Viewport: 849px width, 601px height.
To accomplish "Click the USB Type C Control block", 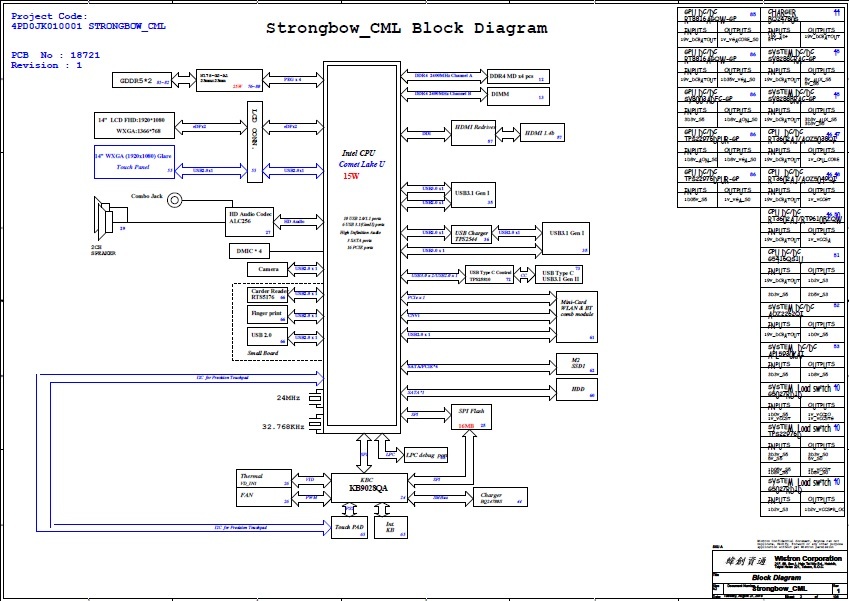I will (x=489, y=275).
